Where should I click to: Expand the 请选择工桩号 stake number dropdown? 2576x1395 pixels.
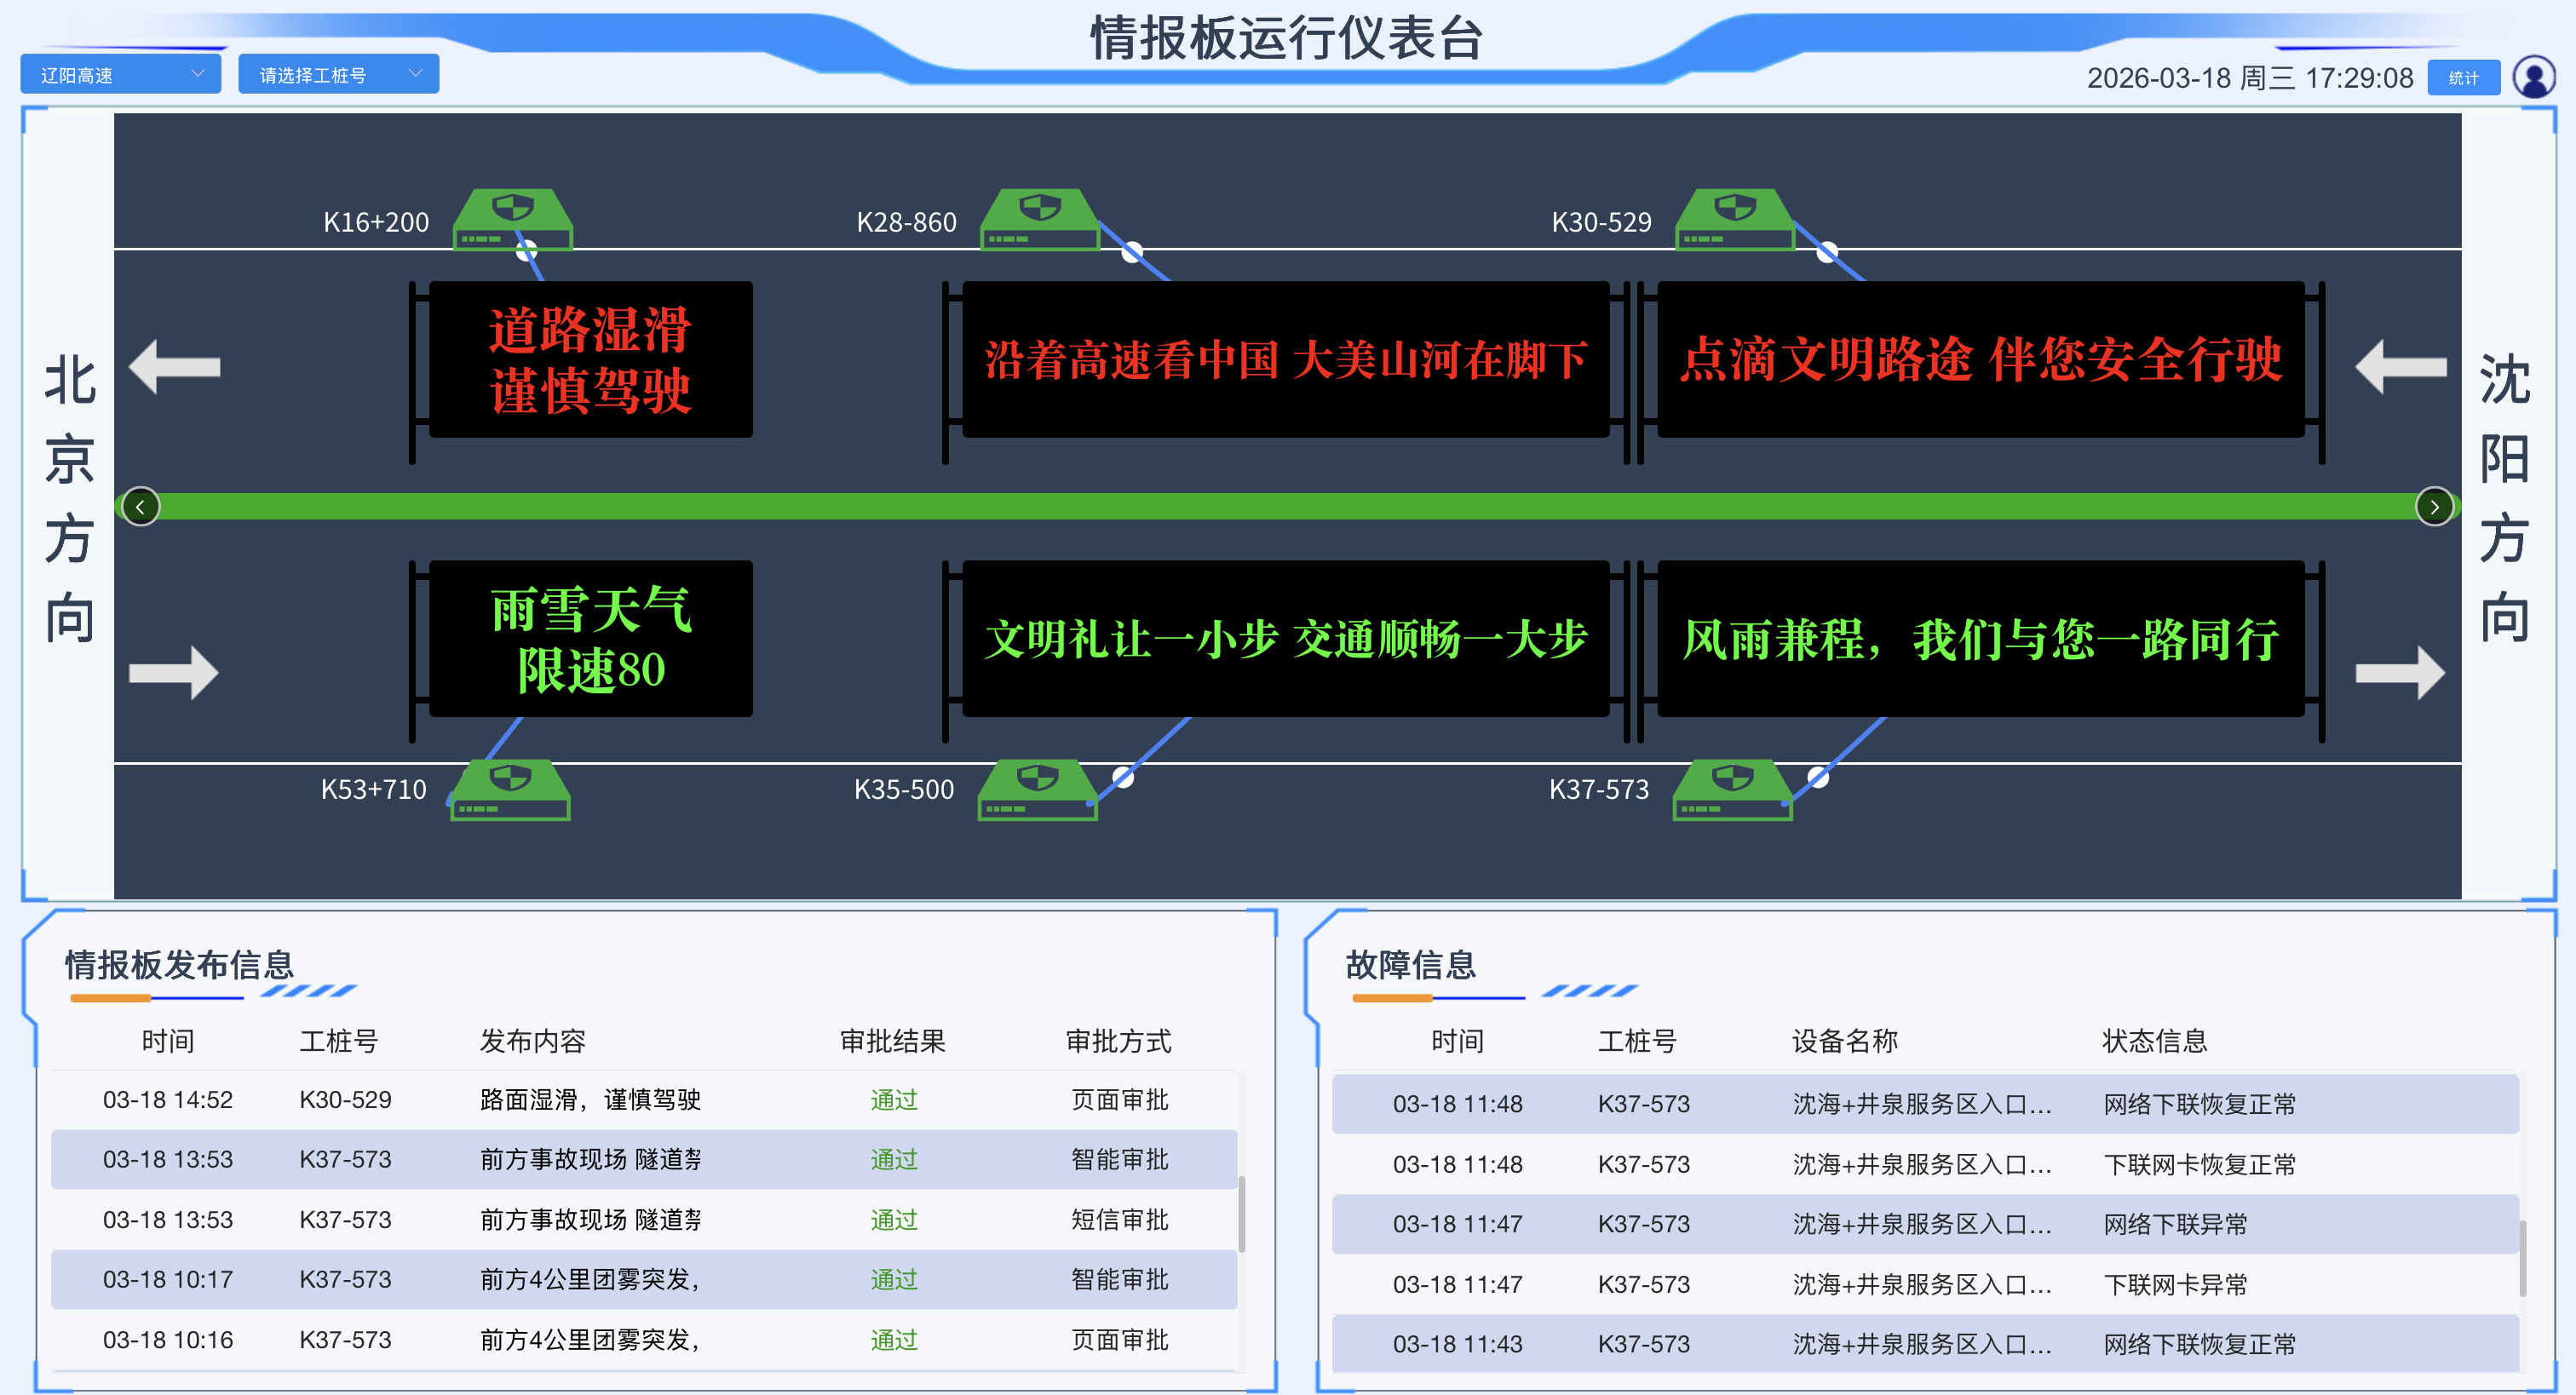pos(338,75)
